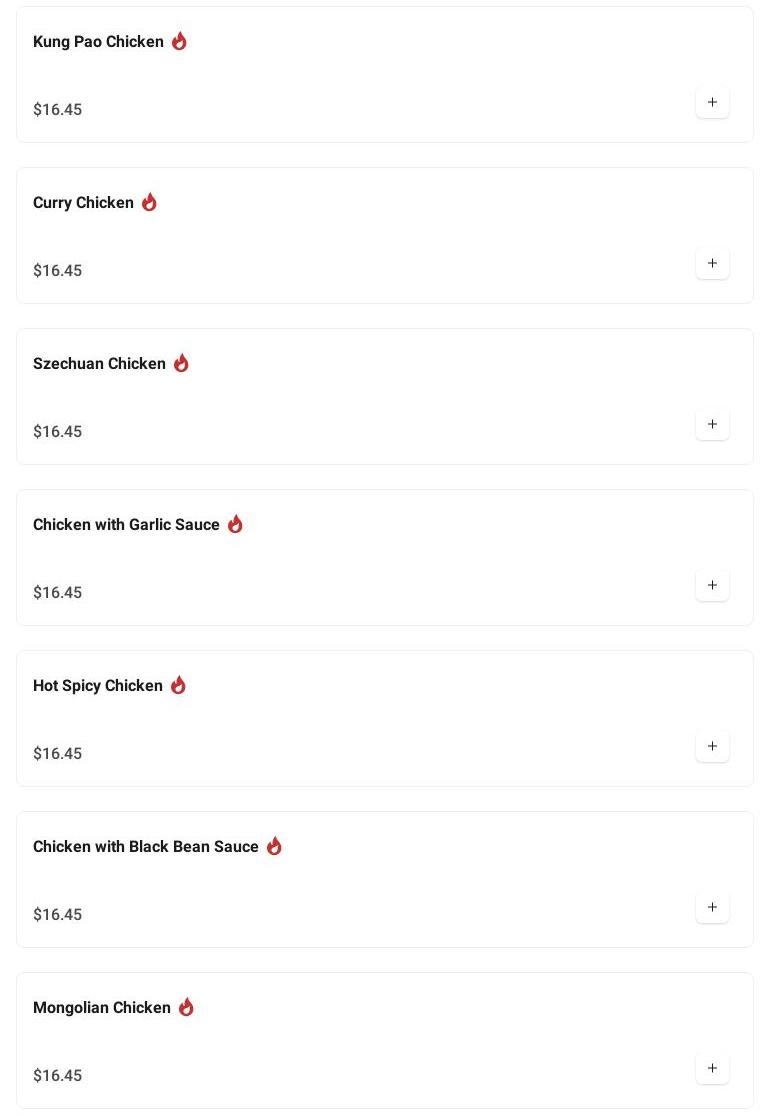Select Hot Spicy Chicken's flame icon
Viewport: 770px width, 1116px height.
click(178, 685)
